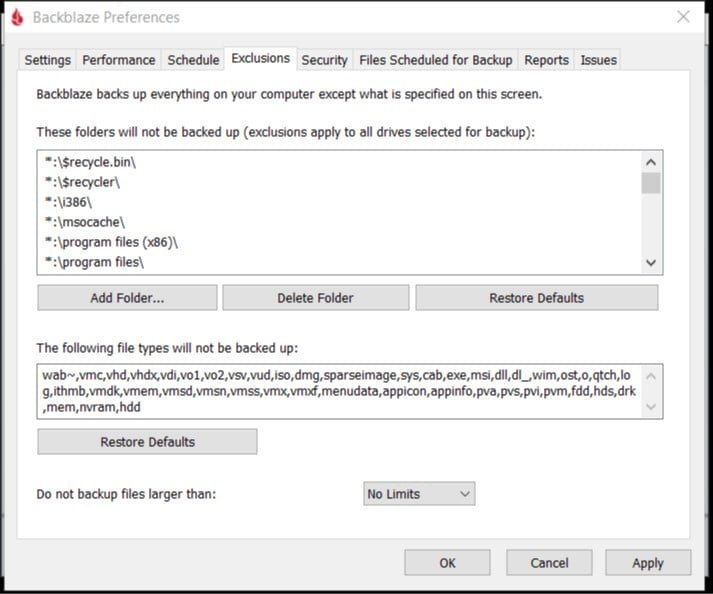The height and width of the screenshot is (594, 713).
Task: Cancel the preferences dialog
Action: click(x=549, y=563)
